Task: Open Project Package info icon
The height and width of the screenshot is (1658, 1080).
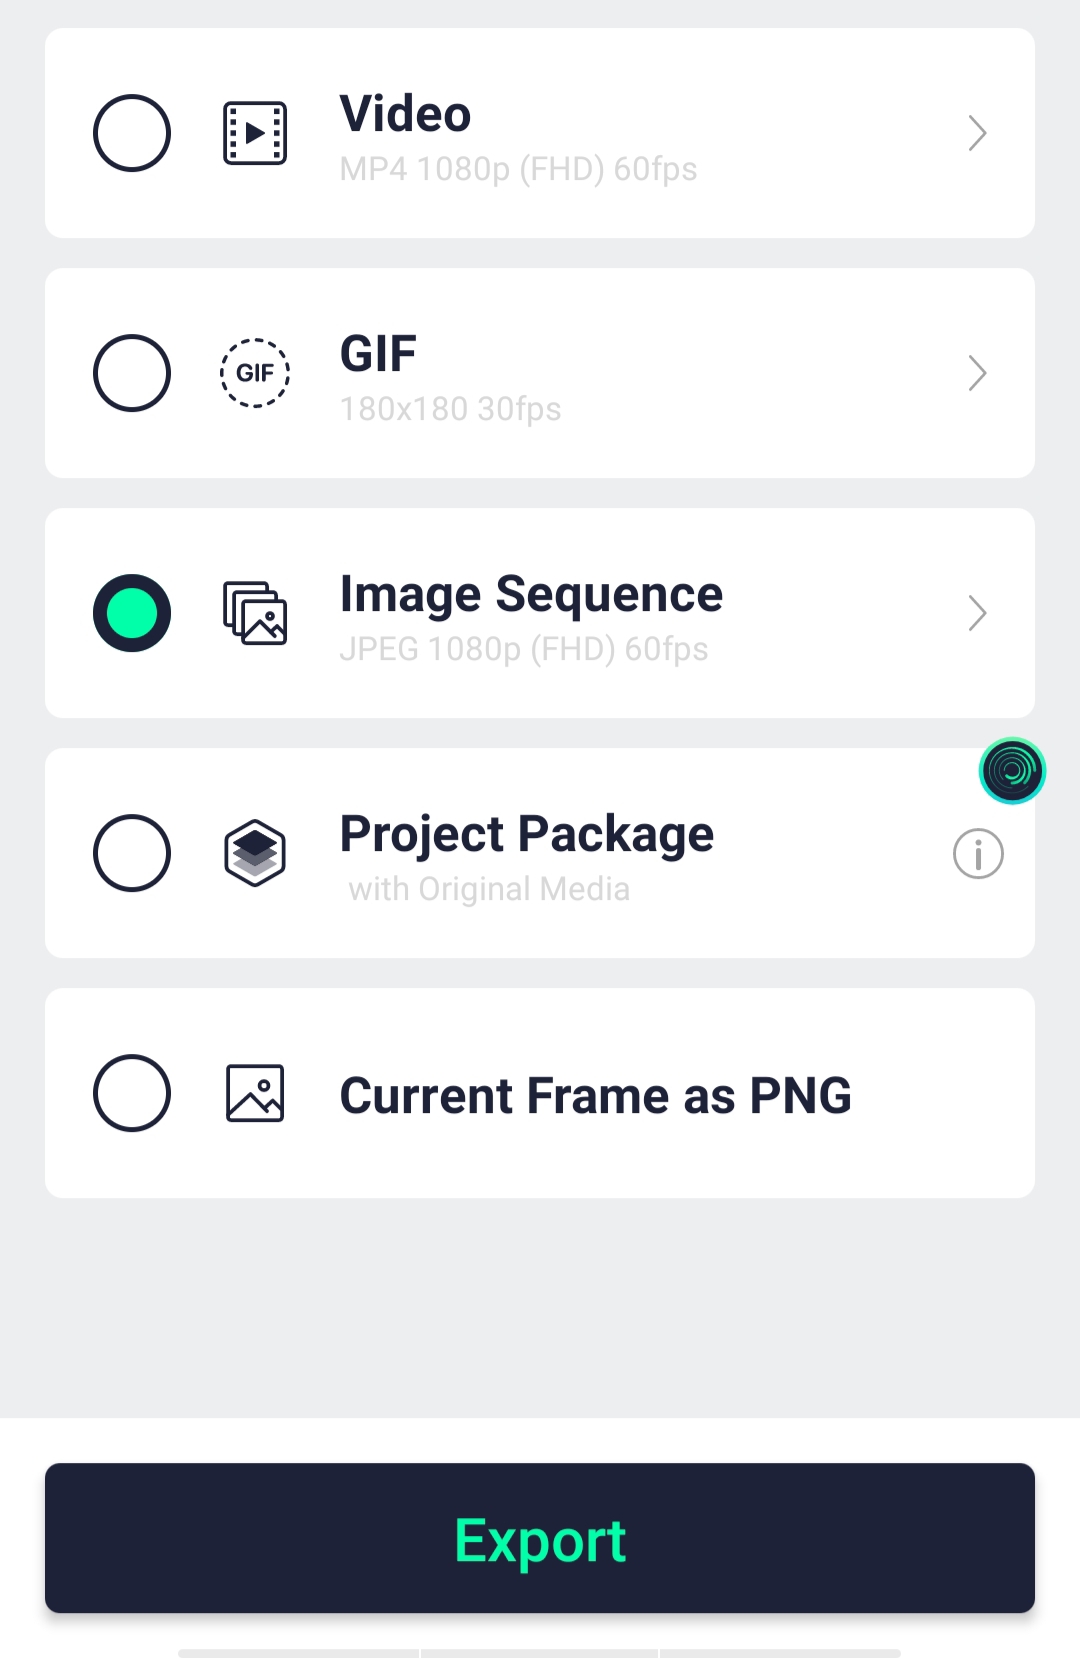Action: click(x=978, y=854)
